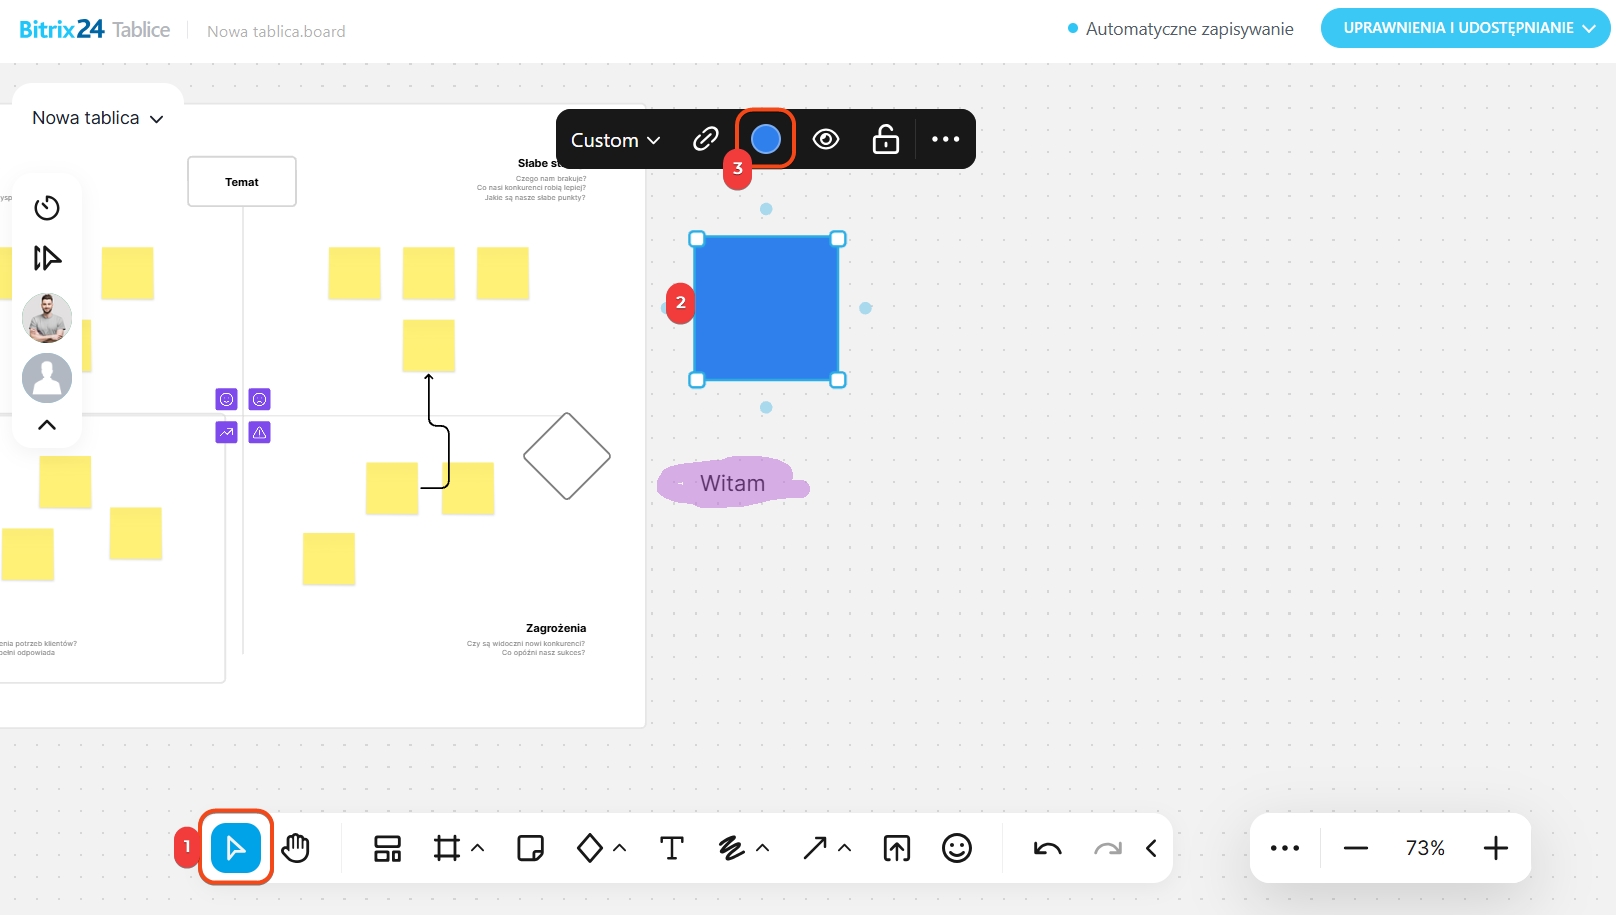Toggle the lock on selected shape
The width and height of the screenshot is (1616, 915).
(x=886, y=139)
